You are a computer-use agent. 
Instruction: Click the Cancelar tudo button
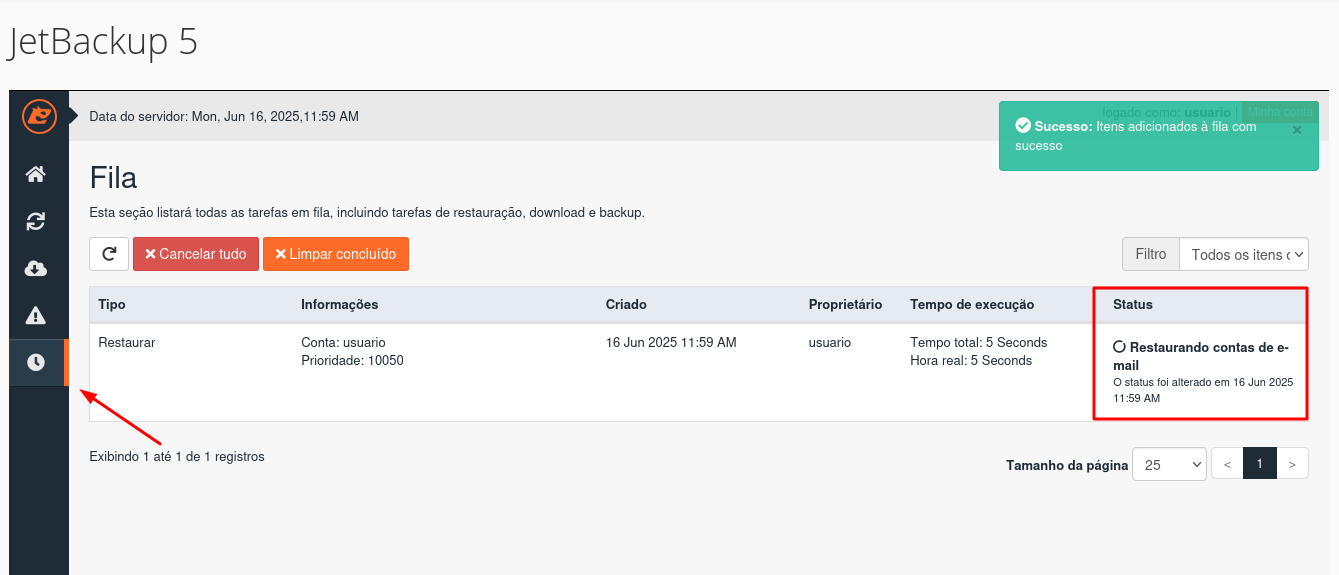pyautogui.click(x=196, y=254)
